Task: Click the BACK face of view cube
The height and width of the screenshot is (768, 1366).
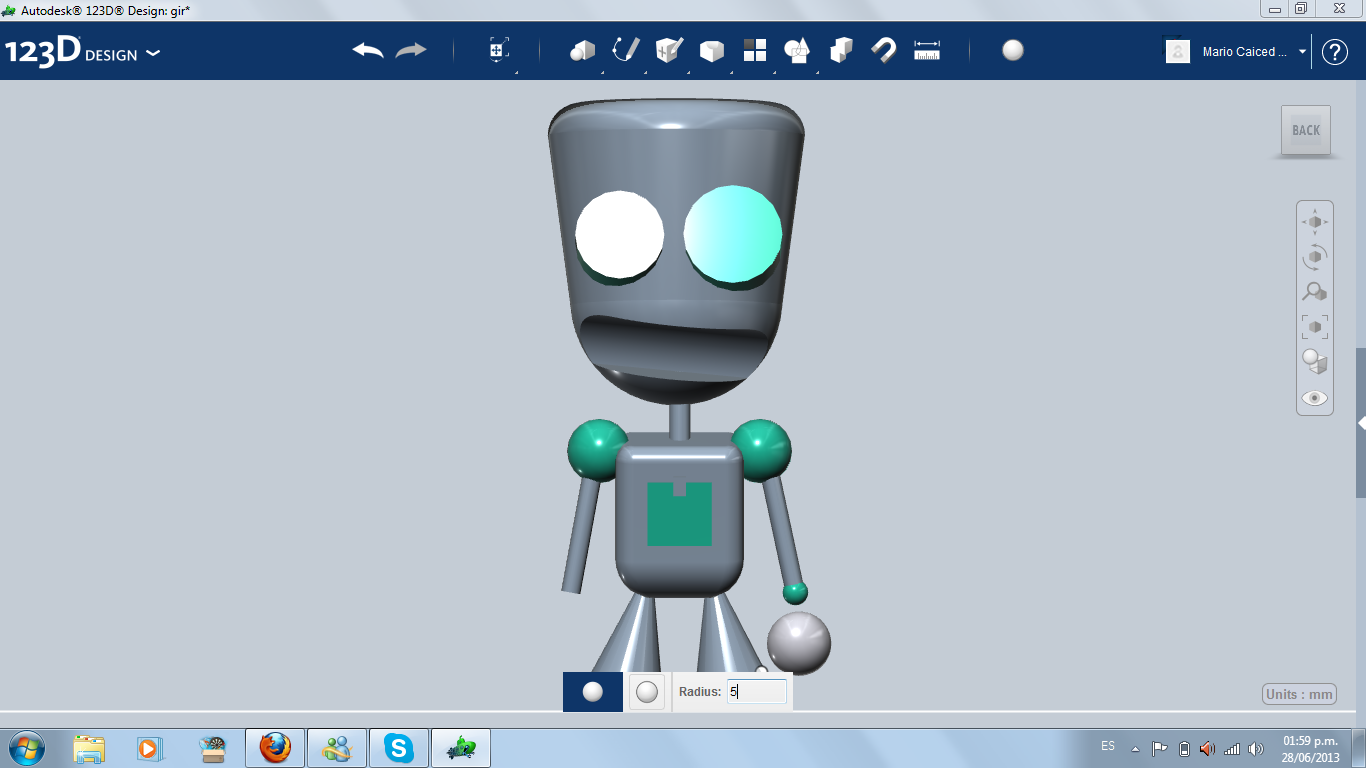Action: tap(1306, 130)
